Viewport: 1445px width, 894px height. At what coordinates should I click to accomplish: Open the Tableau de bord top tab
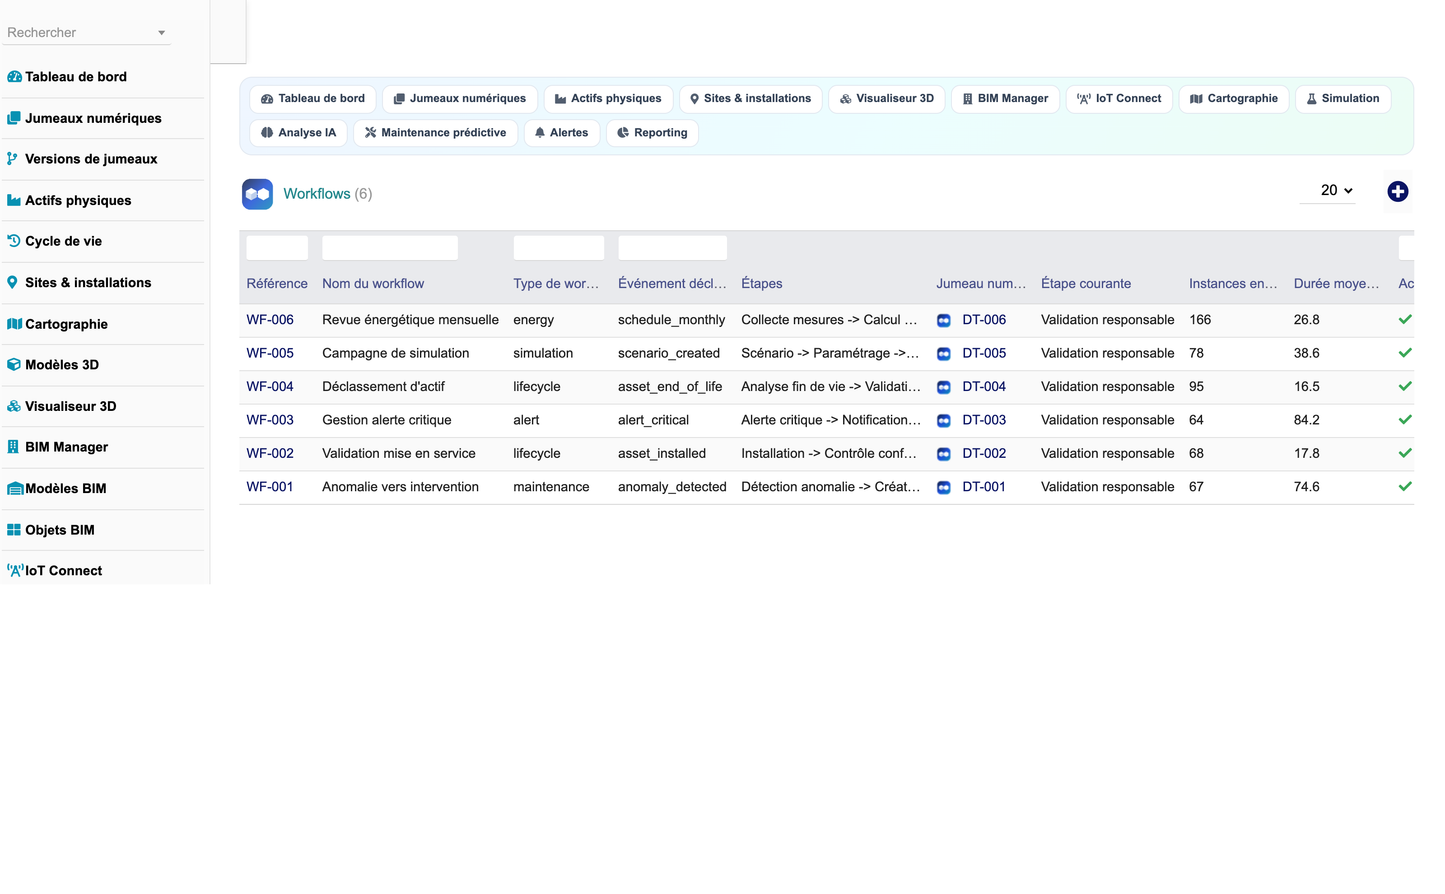[313, 99]
